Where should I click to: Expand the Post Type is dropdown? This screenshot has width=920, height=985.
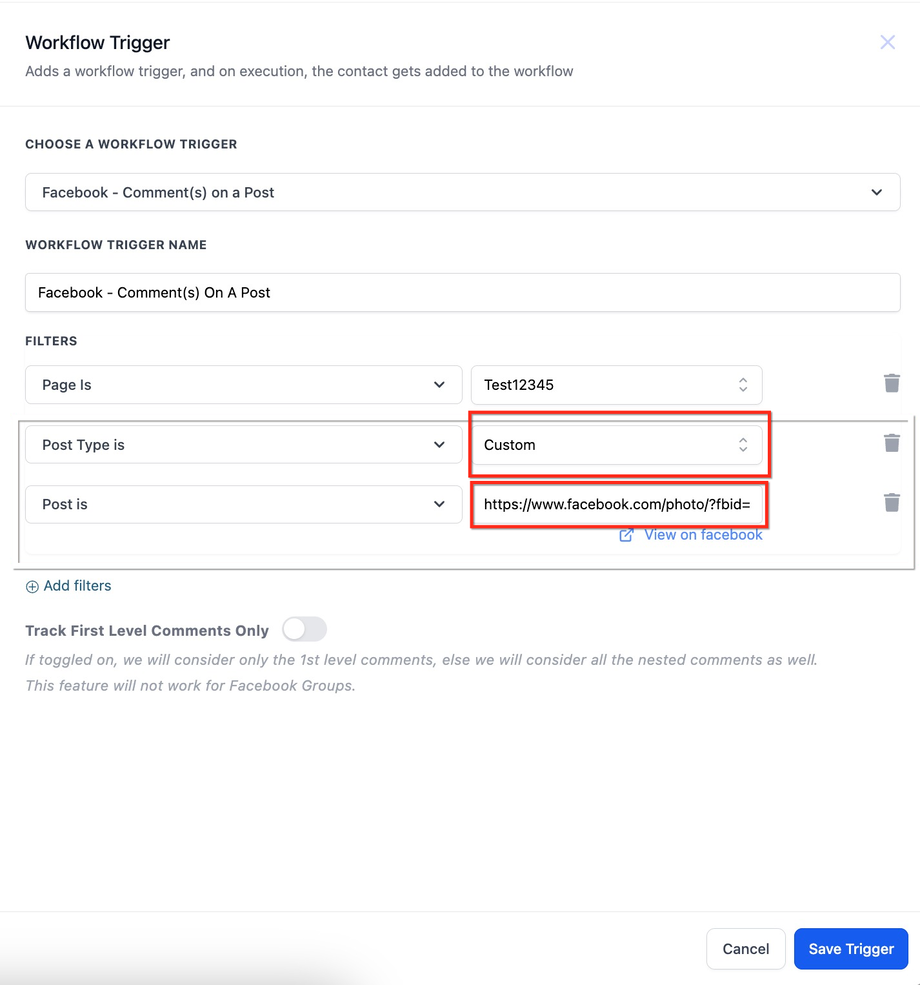tap(244, 445)
